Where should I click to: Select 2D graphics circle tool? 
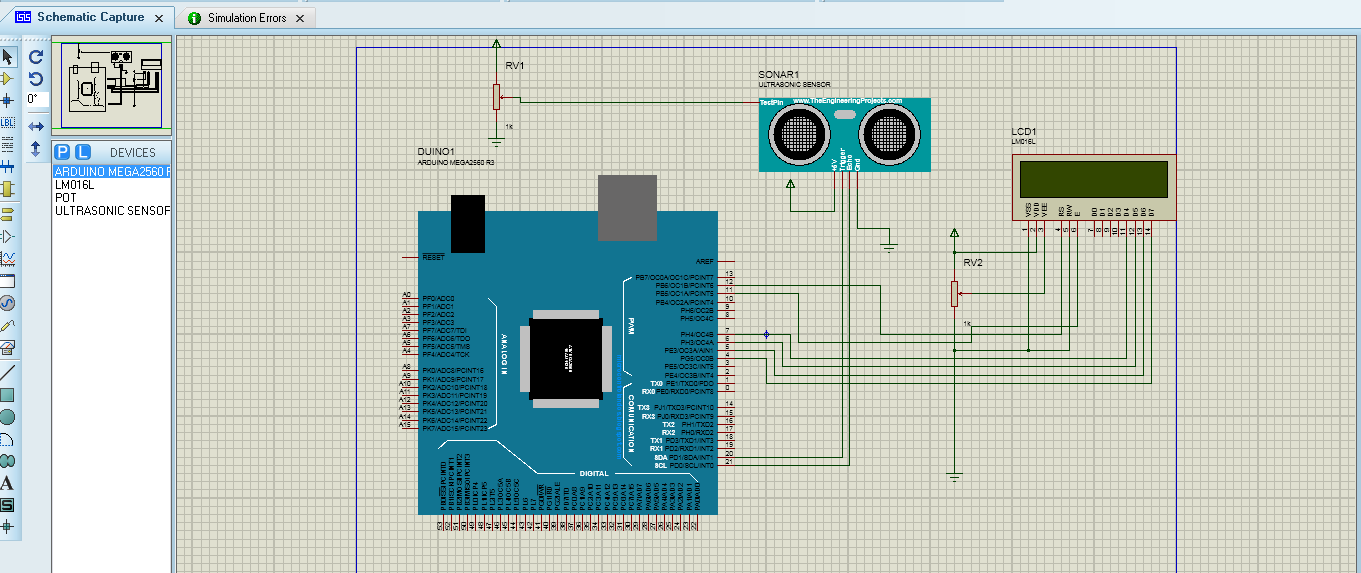click(7, 416)
